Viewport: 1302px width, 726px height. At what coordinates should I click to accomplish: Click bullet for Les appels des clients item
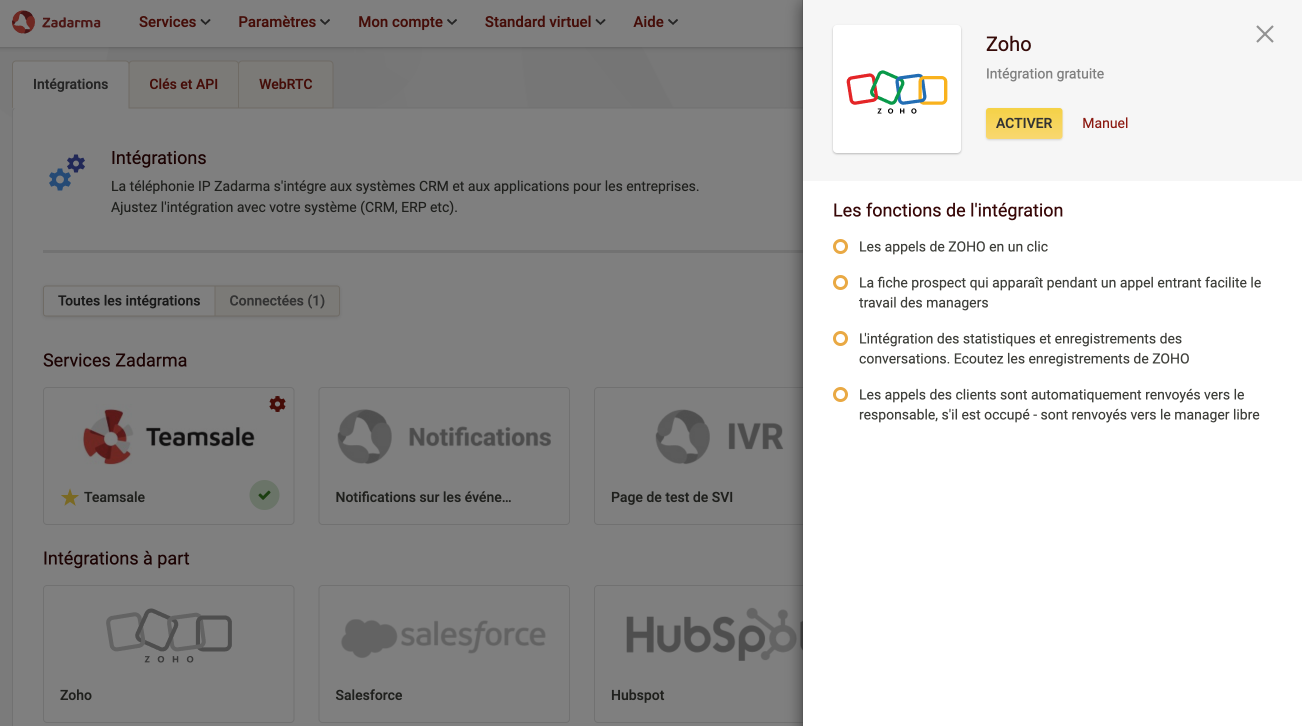coord(841,395)
